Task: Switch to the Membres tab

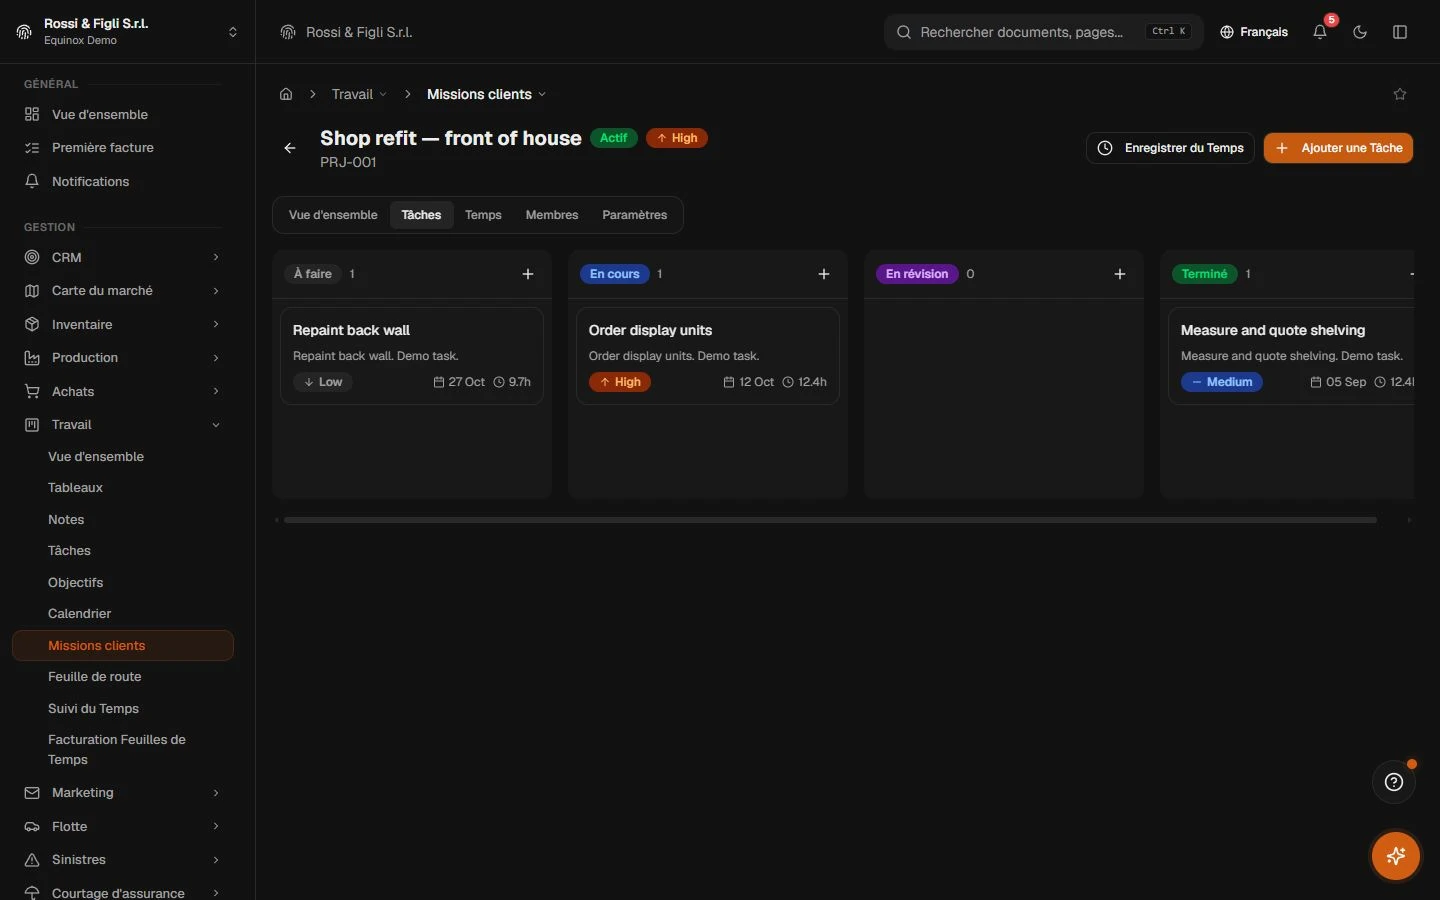Action: pos(552,215)
